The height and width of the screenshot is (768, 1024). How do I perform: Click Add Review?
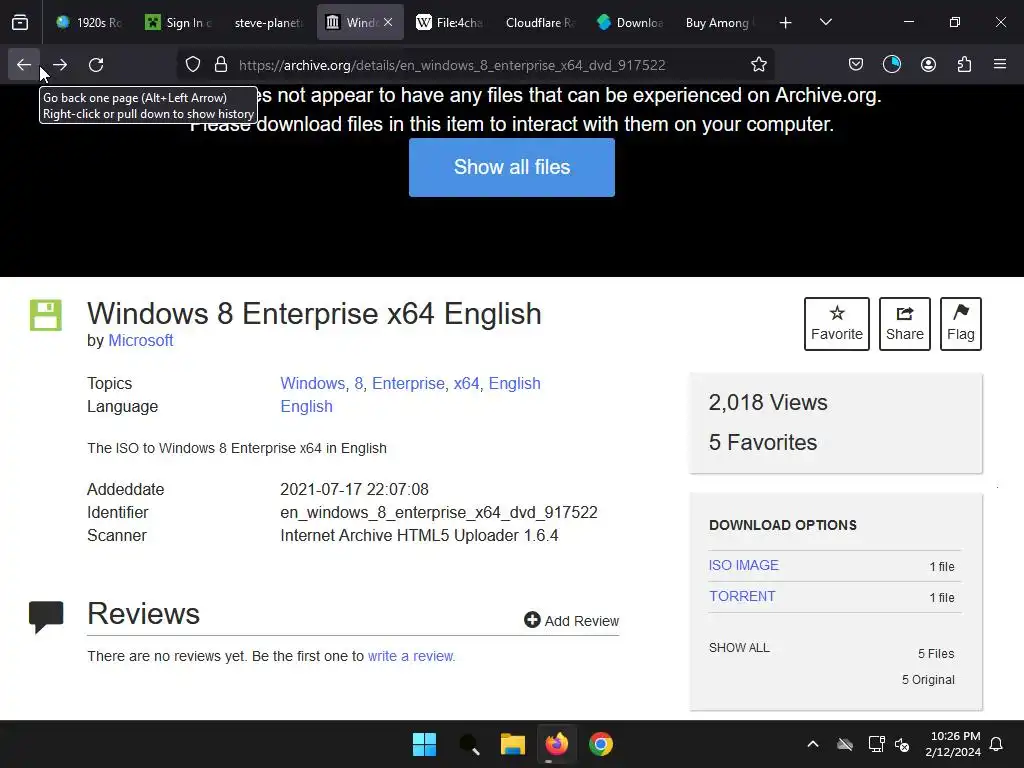[x=571, y=620]
